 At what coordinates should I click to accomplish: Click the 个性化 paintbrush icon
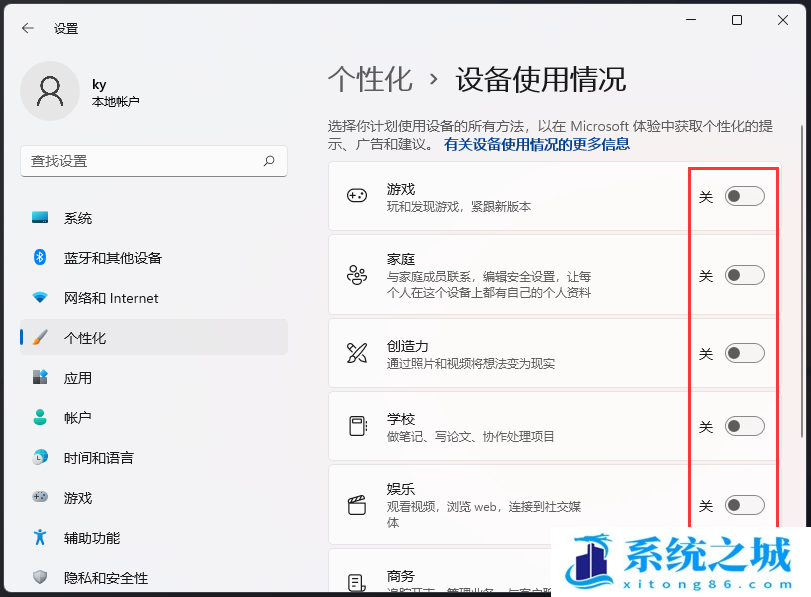pyautogui.click(x=40, y=337)
